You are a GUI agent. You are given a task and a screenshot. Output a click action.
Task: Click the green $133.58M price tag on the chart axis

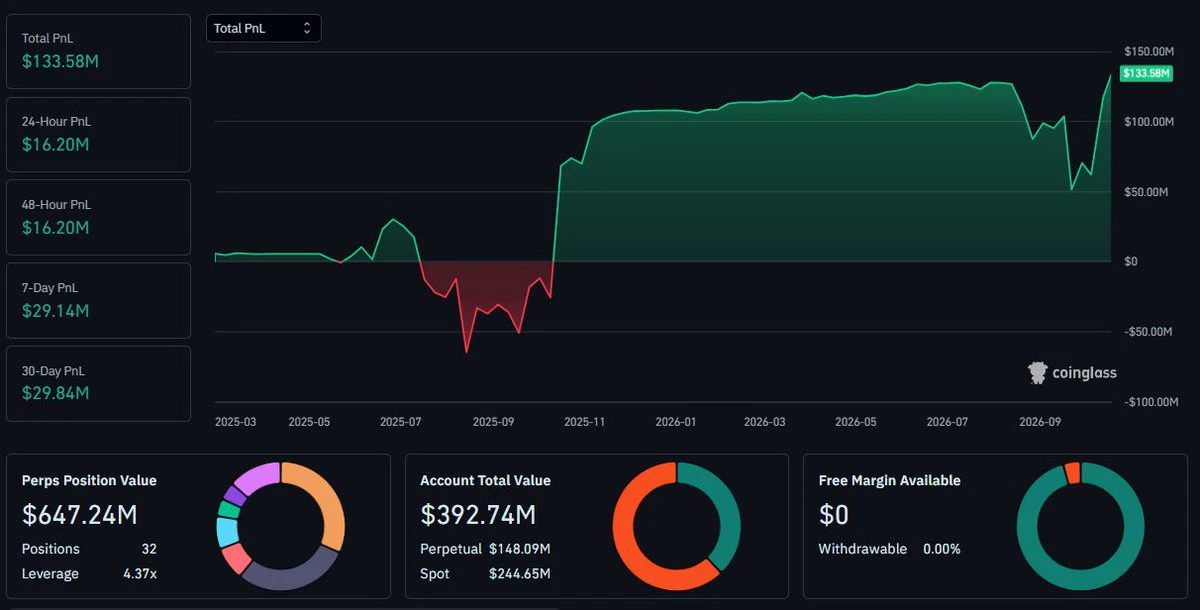click(1147, 73)
